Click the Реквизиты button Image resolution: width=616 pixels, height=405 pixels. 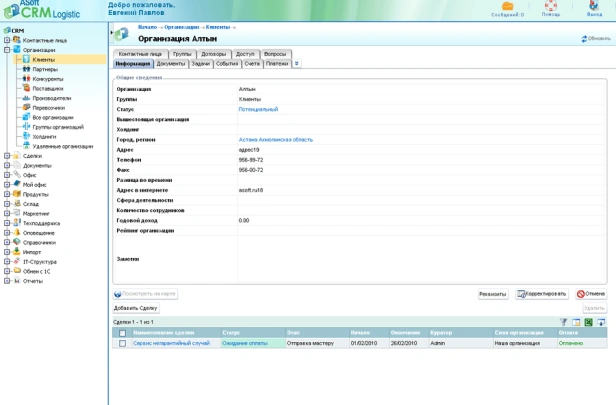point(492,294)
